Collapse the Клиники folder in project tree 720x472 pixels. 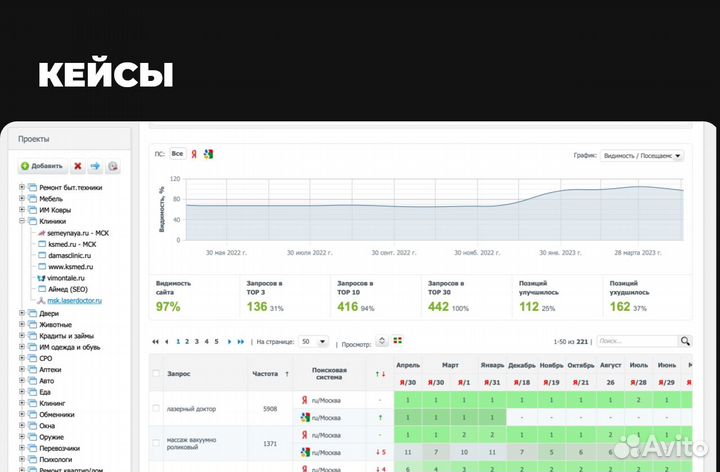[22, 221]
